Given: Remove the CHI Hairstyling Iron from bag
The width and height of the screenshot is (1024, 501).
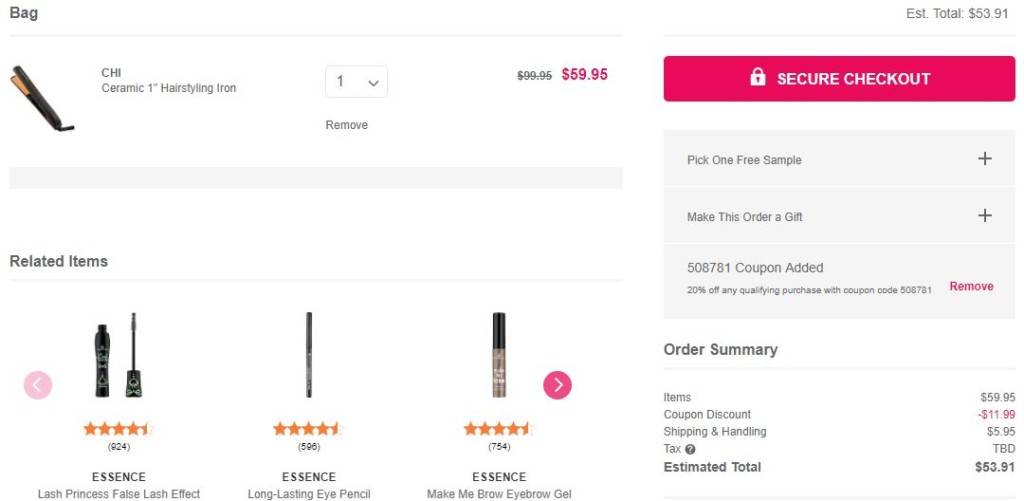Looking at the screenshot, I should click(x=346, y=125).
